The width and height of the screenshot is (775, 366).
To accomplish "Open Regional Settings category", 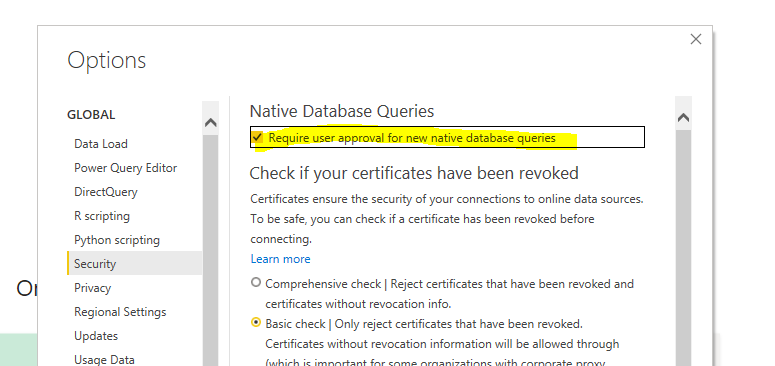I will coord(120,312).
